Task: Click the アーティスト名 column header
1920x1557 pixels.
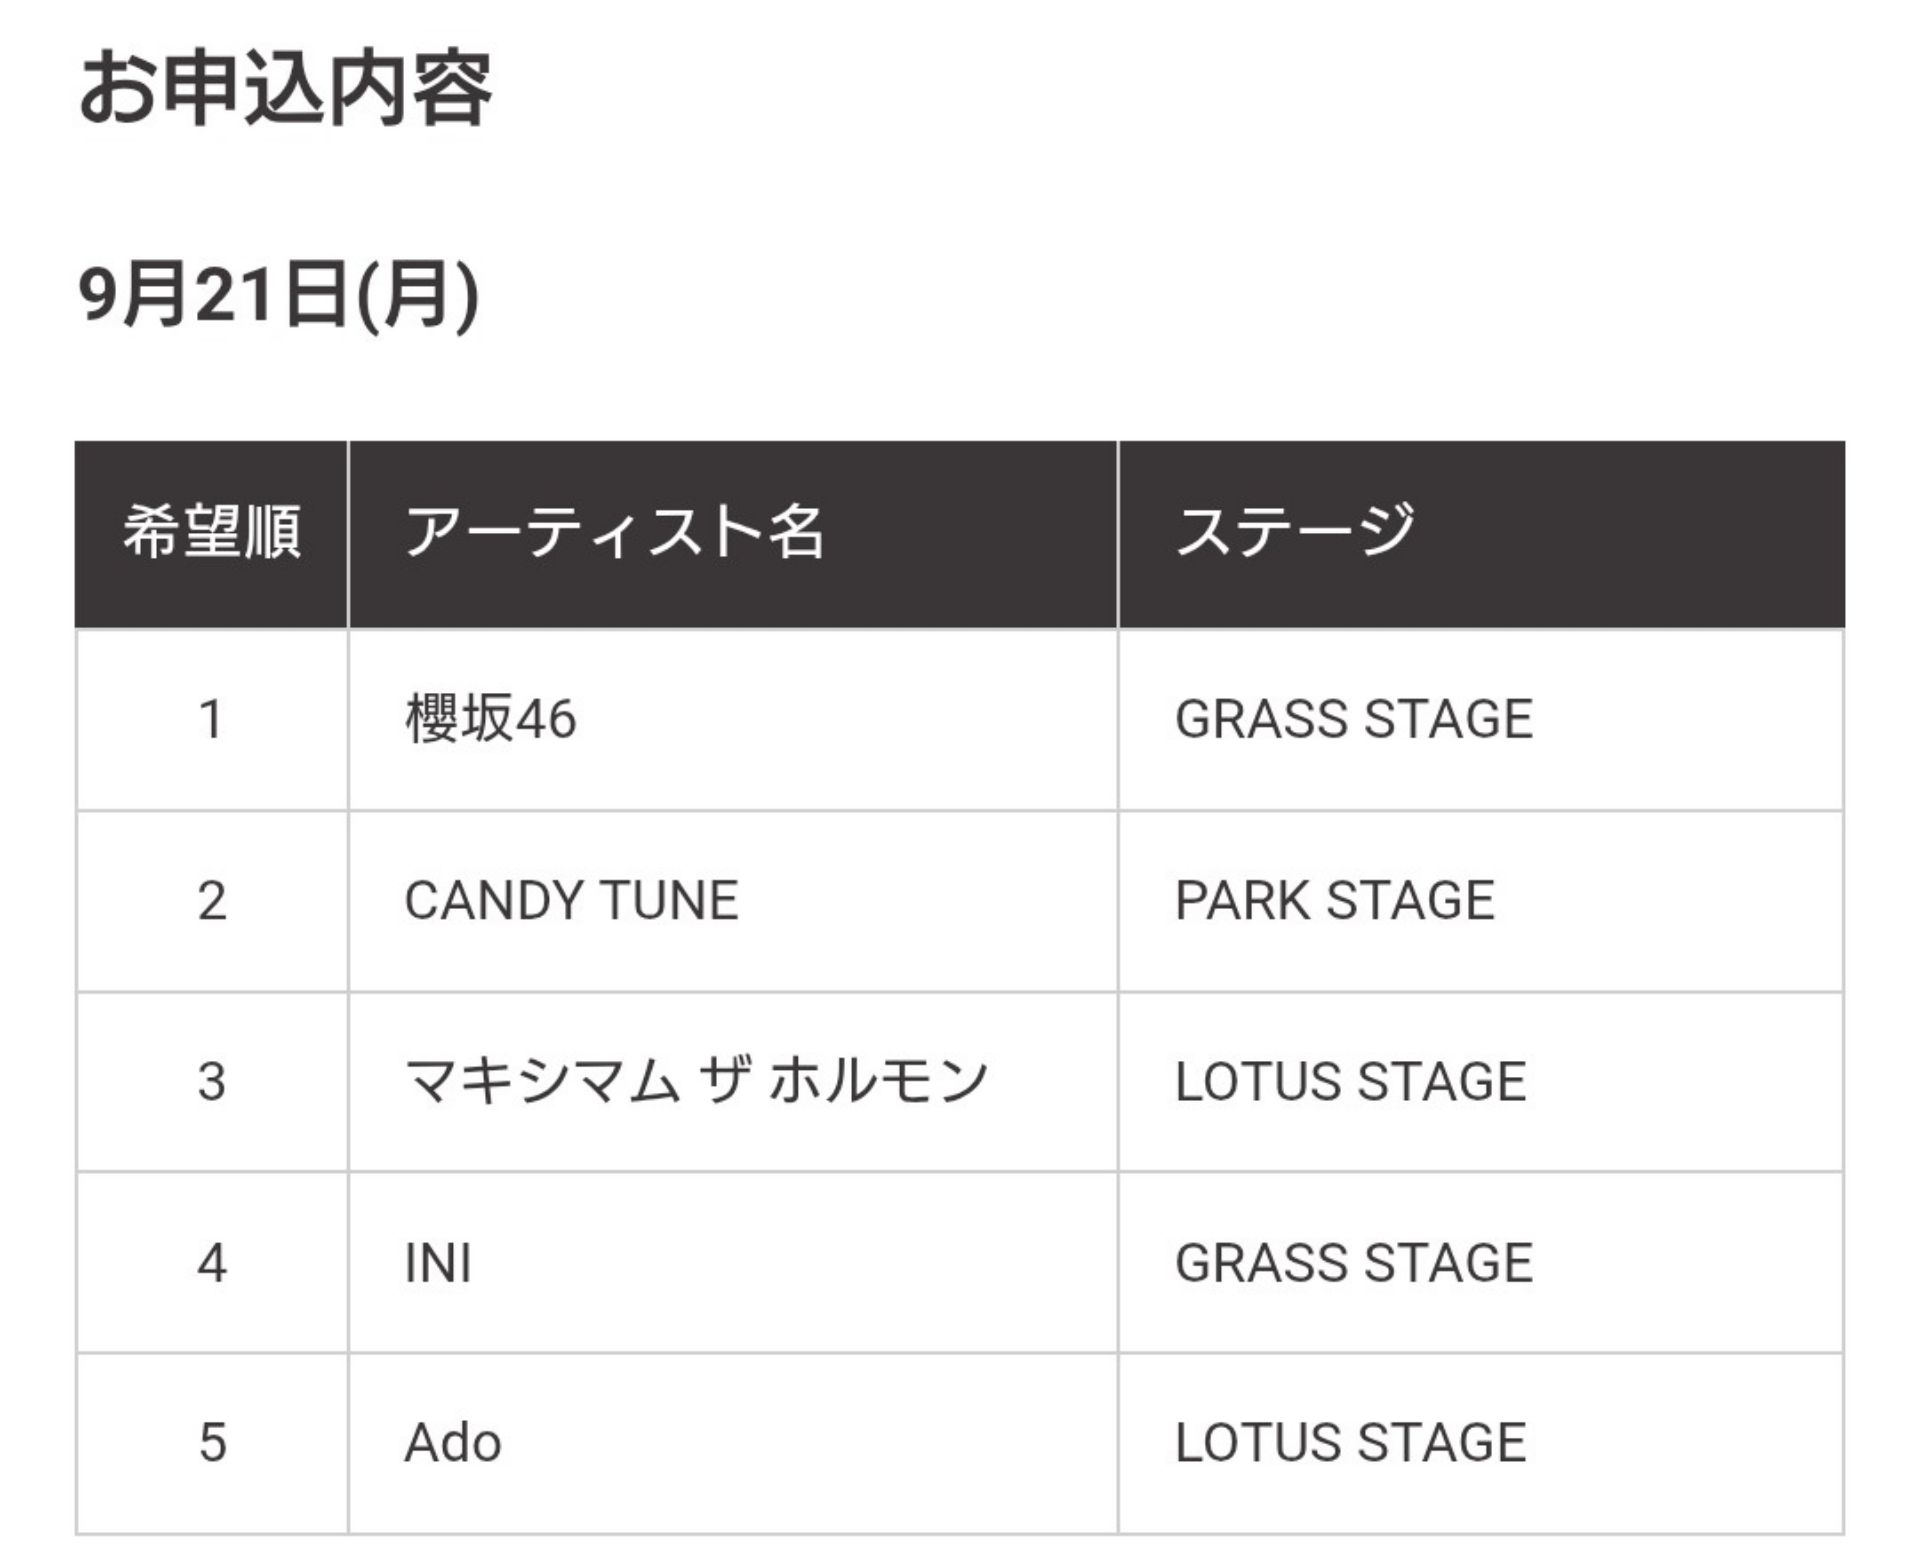Action: tap(733, 534)
